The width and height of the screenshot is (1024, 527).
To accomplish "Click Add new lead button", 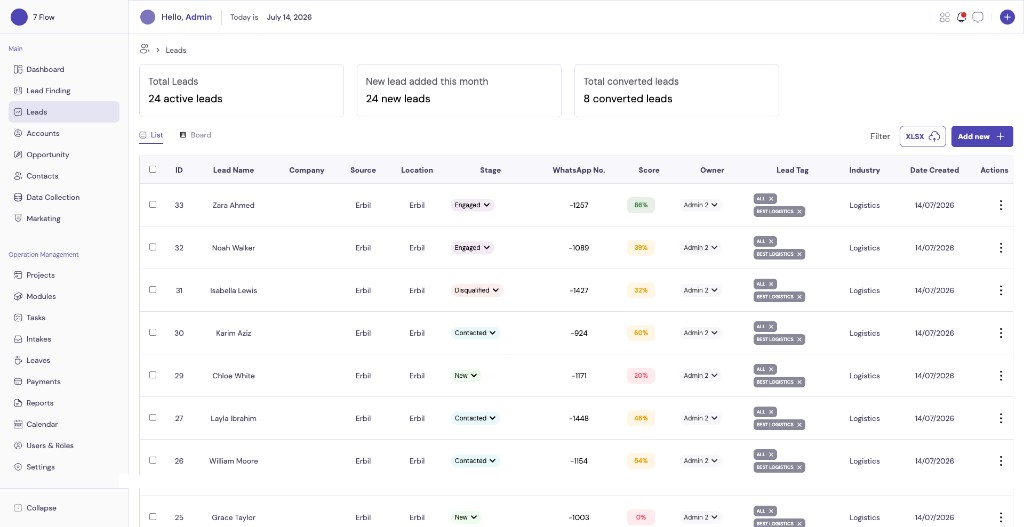I will (x=982, y=136).
